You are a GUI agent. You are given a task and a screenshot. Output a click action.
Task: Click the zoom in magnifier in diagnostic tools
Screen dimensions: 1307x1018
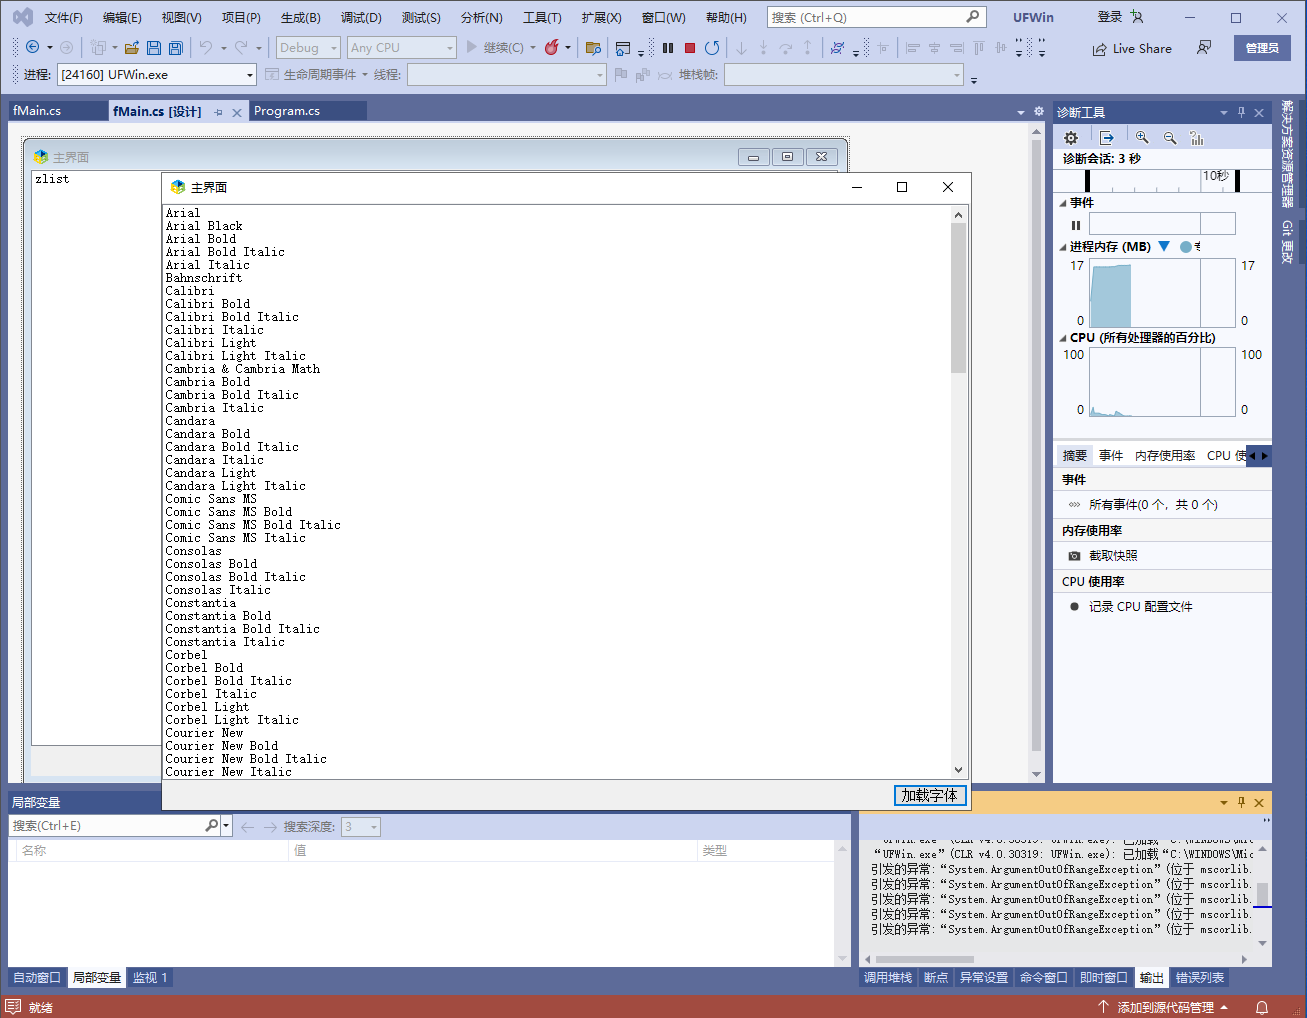click(1142, 138)
